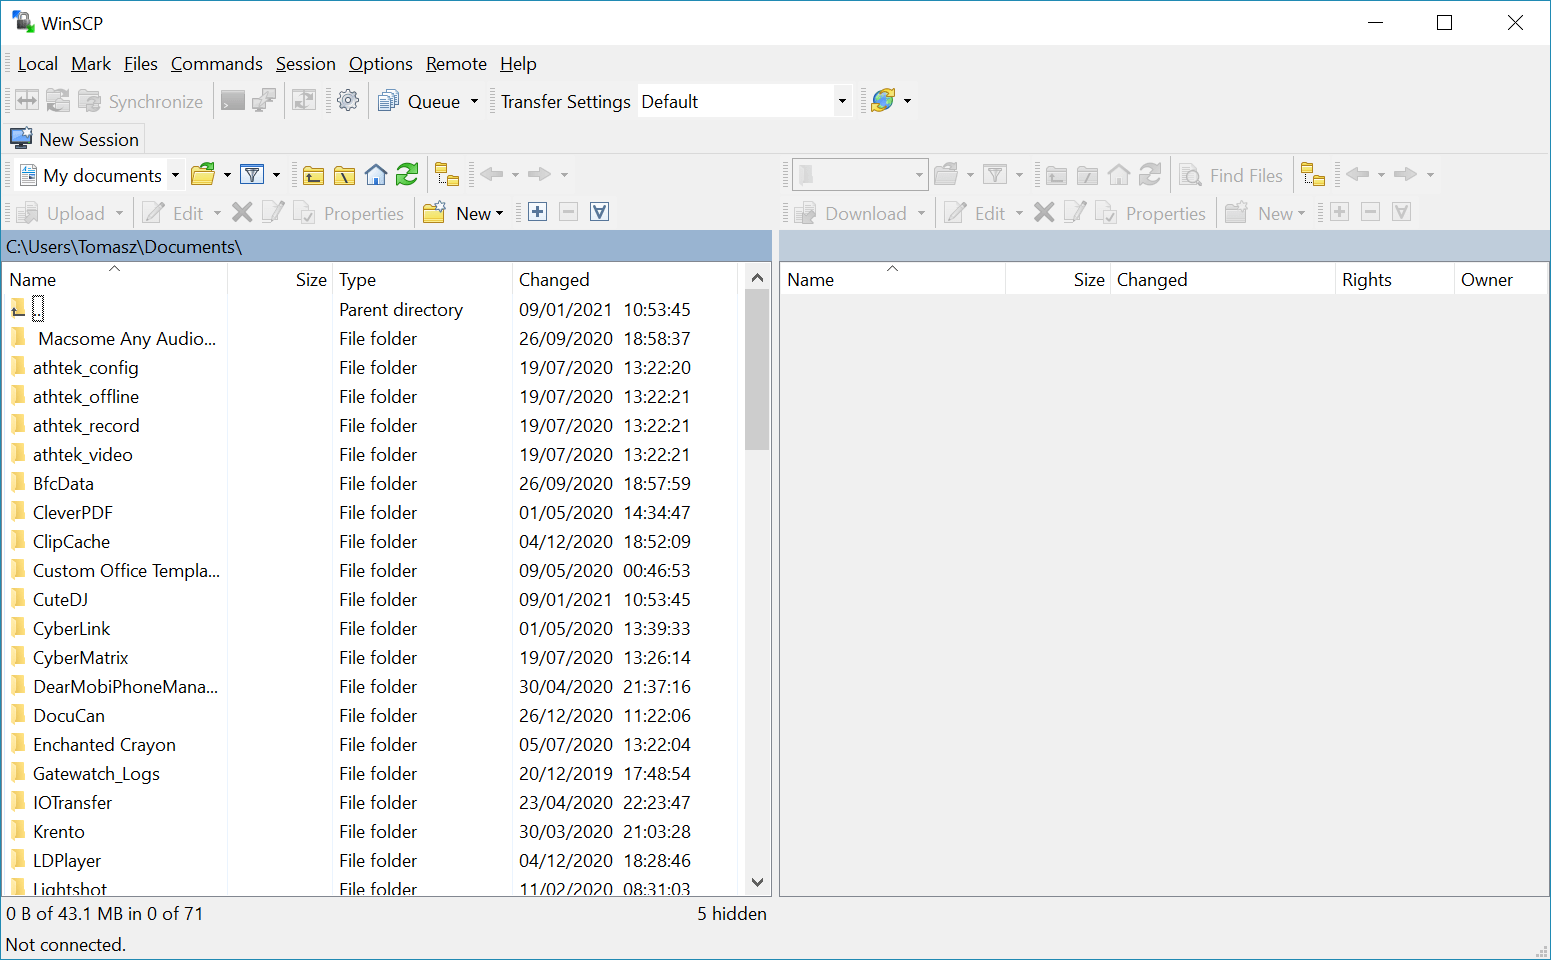This screenshot has height=960, width=1551.
Task: Open the Local menu
Action: tap(38, 64)
